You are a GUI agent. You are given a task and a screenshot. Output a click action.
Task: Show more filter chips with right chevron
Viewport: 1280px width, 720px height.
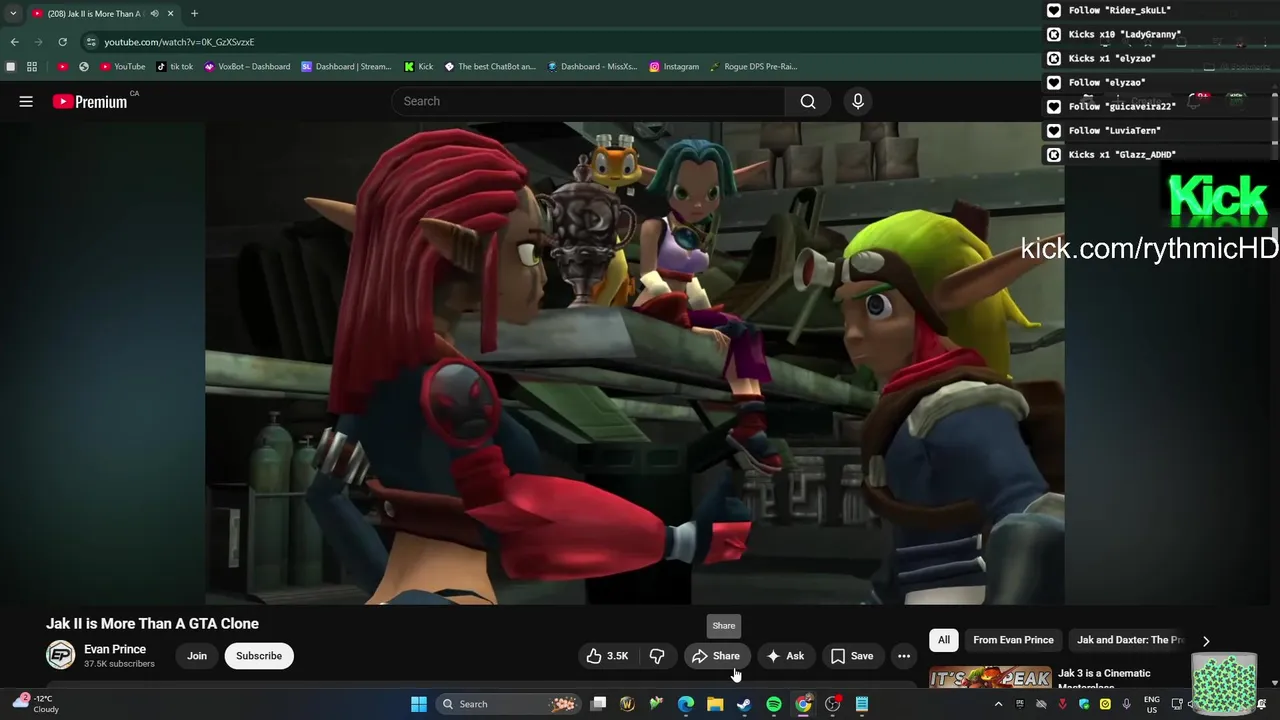pyautogui.click(x=1206, y=641)
